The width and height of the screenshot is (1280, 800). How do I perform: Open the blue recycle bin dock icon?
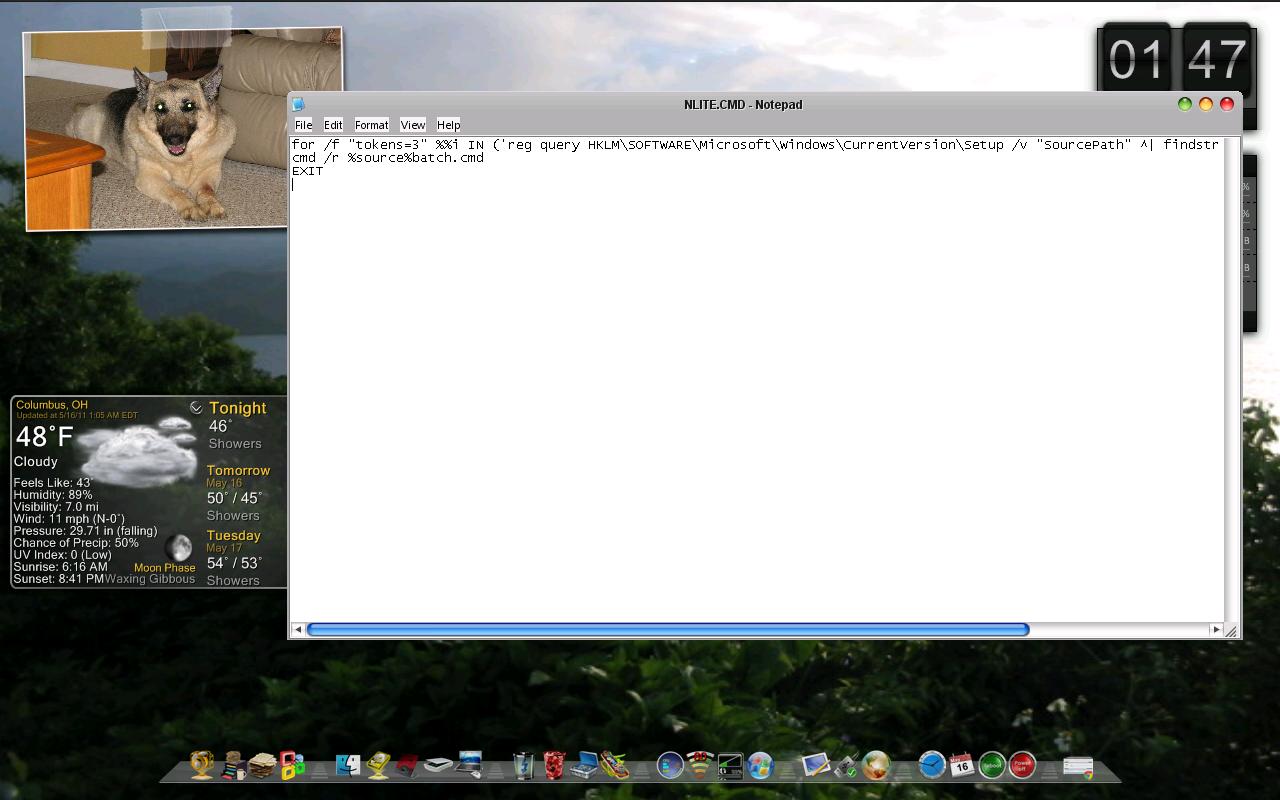click(523, 766)
